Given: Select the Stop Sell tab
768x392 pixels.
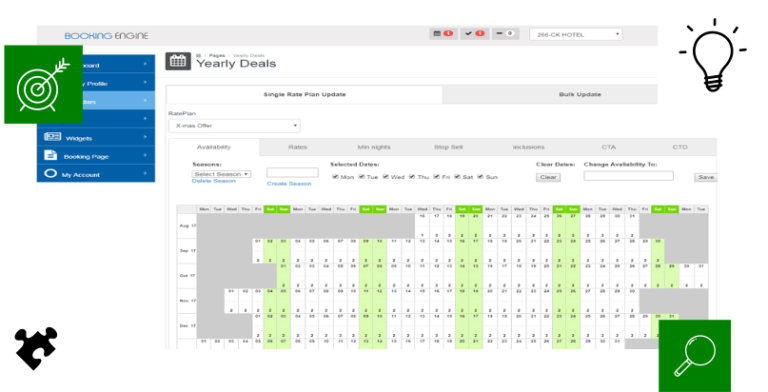Looking at the screenshot, I should 448,147.
